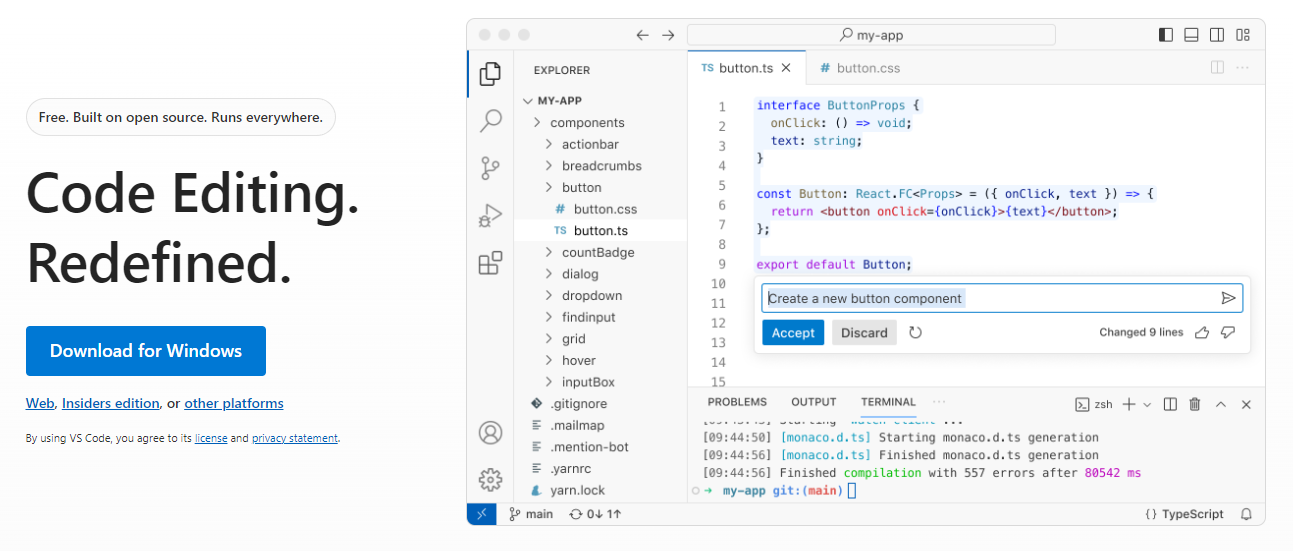
Task: Open the Web link
Action: [40, 403]
